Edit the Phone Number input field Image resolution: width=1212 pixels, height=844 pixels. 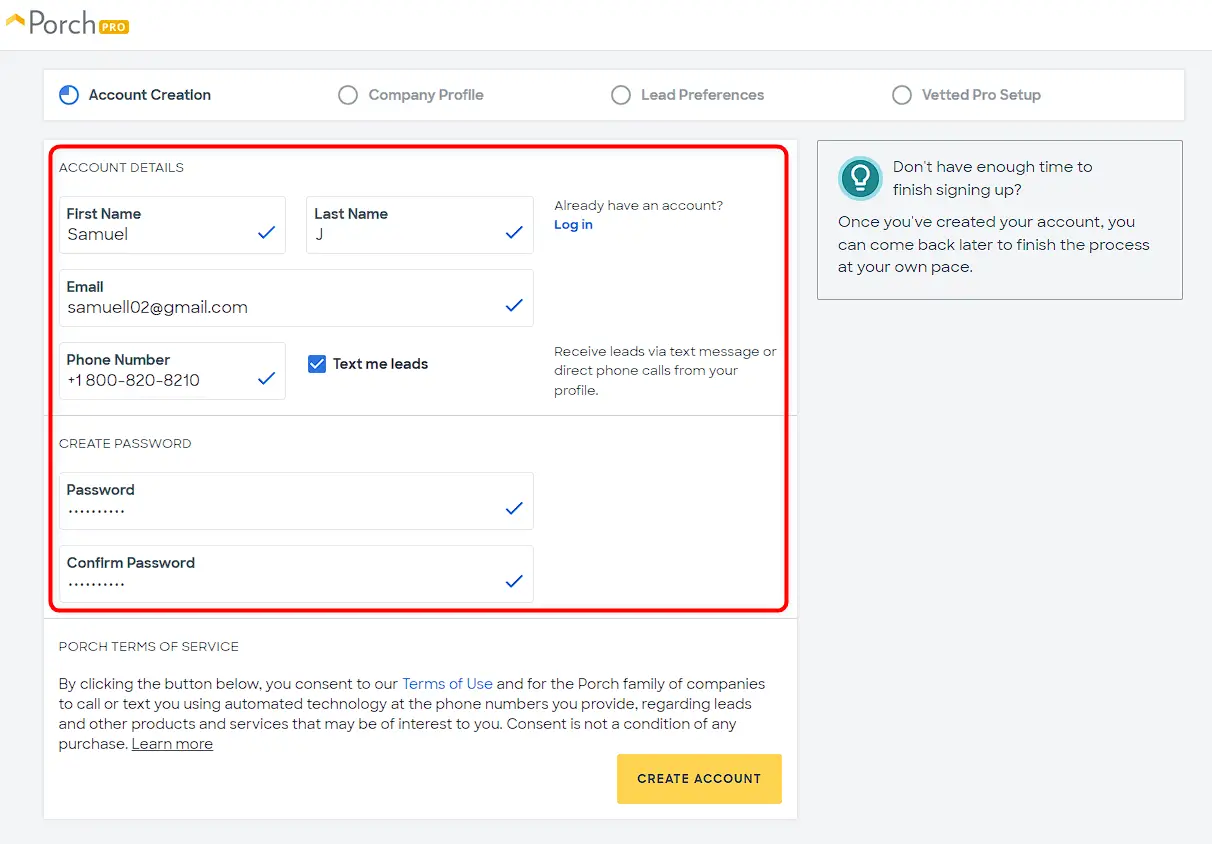[x=172, y=371]
